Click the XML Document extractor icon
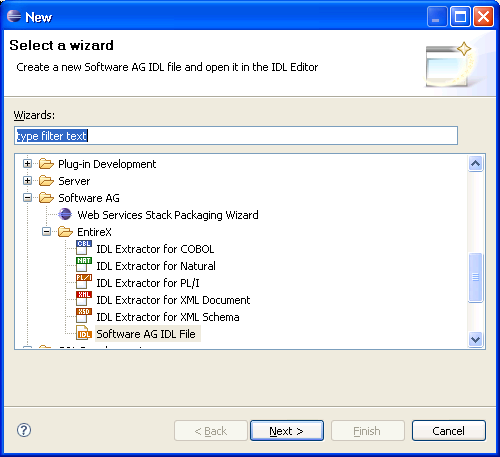The image size is (500, 457). point(84,299)
